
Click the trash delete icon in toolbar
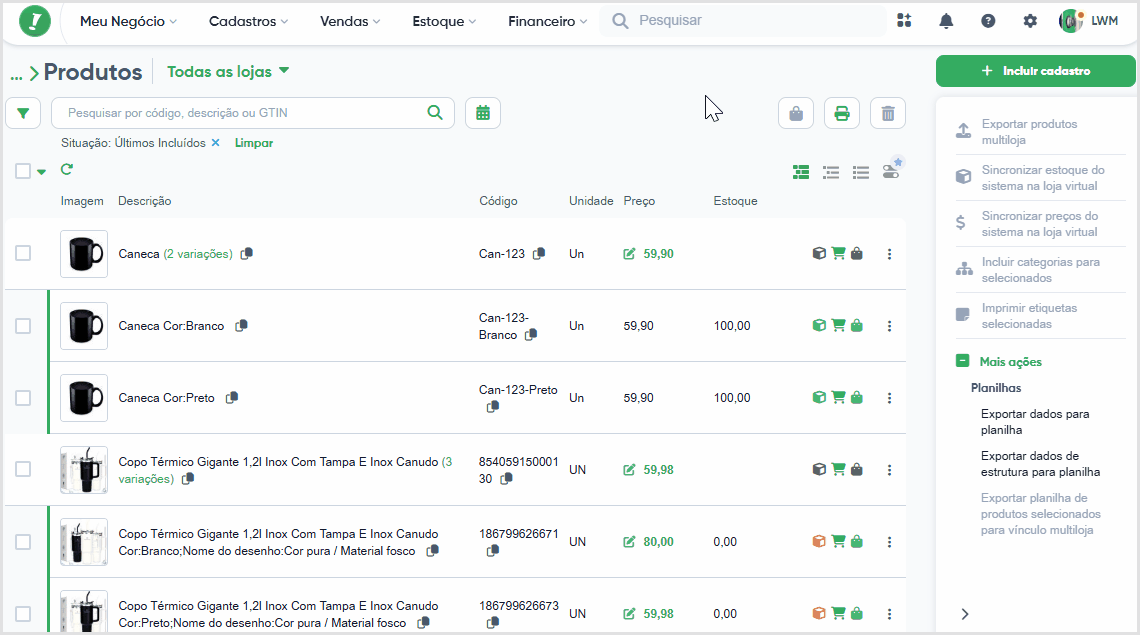click(888, 113)
